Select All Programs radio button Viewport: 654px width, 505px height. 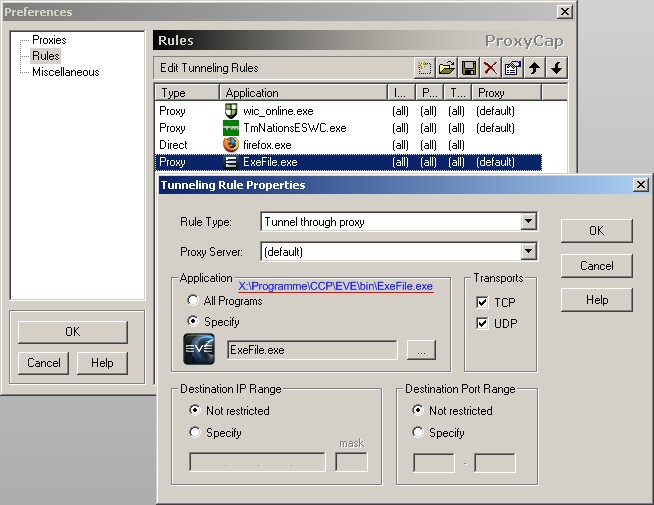coord(193,300)
